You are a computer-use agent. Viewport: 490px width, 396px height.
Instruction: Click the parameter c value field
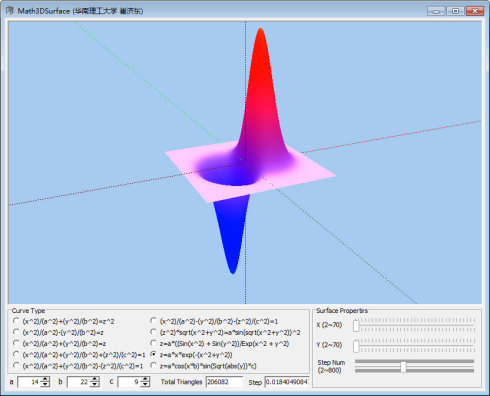coord(129,382)
